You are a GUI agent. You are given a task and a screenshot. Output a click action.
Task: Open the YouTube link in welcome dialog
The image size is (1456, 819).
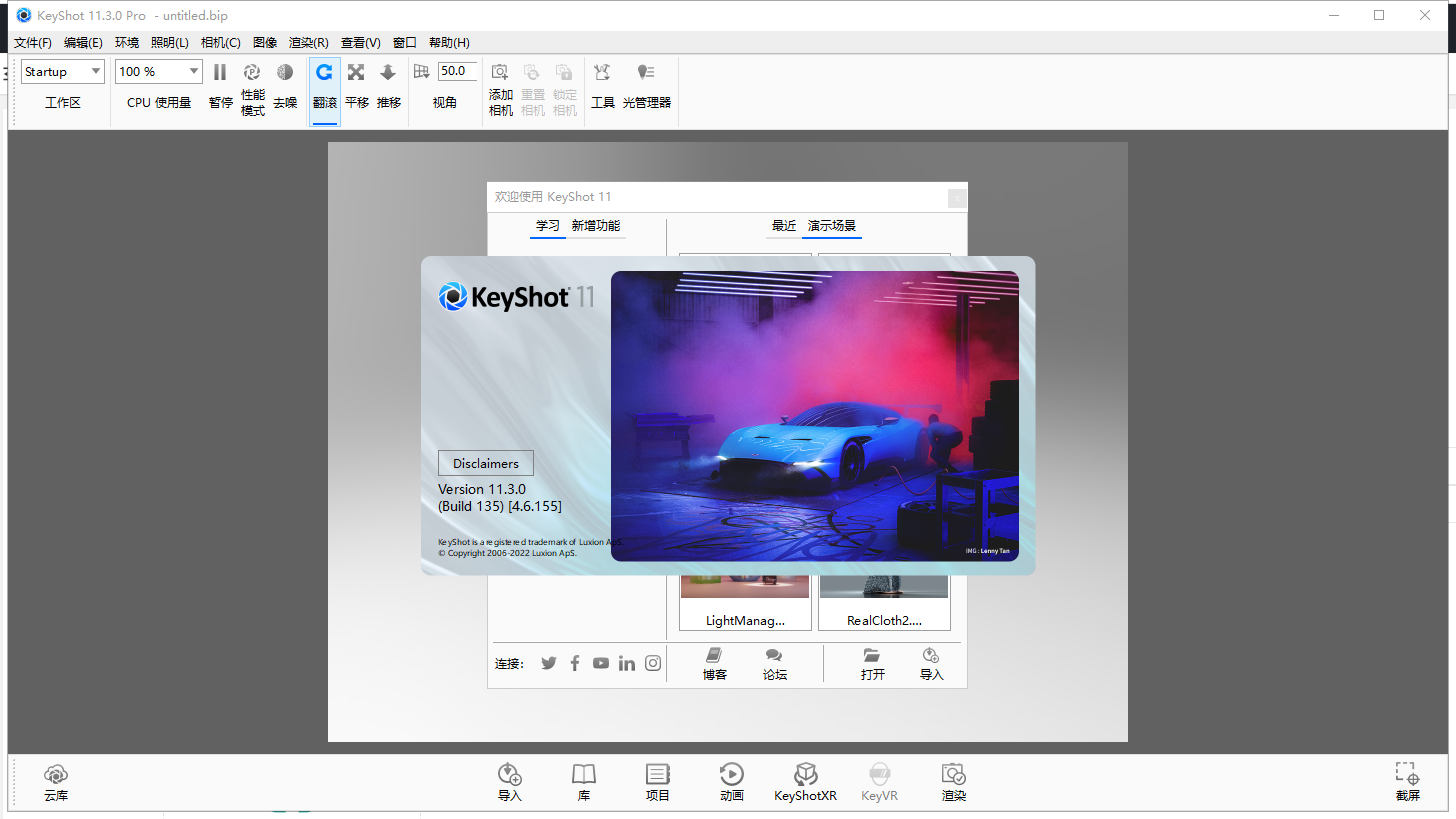point(600,663)
